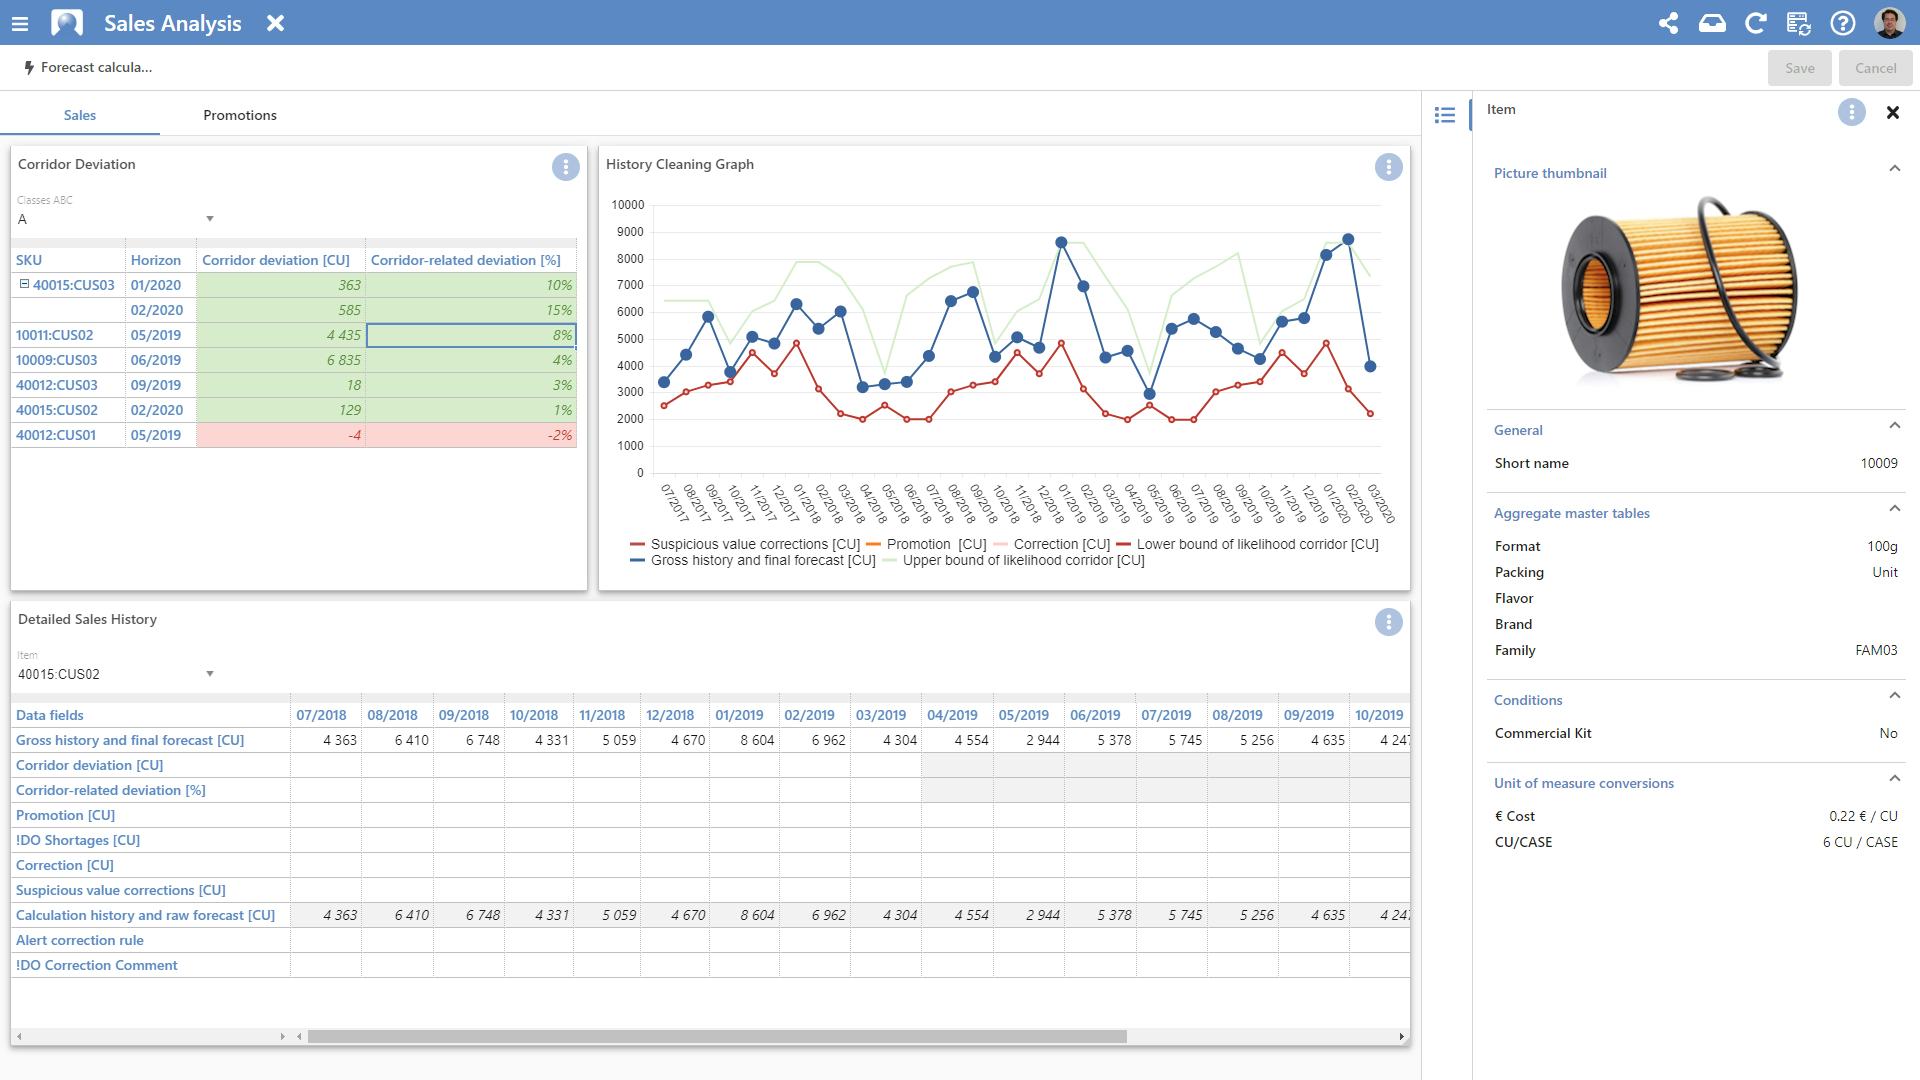This screenshot has height=1080, width=1920.
Task: Open Detailed Sales History options menu
Action: click(x=1388, y=622)
